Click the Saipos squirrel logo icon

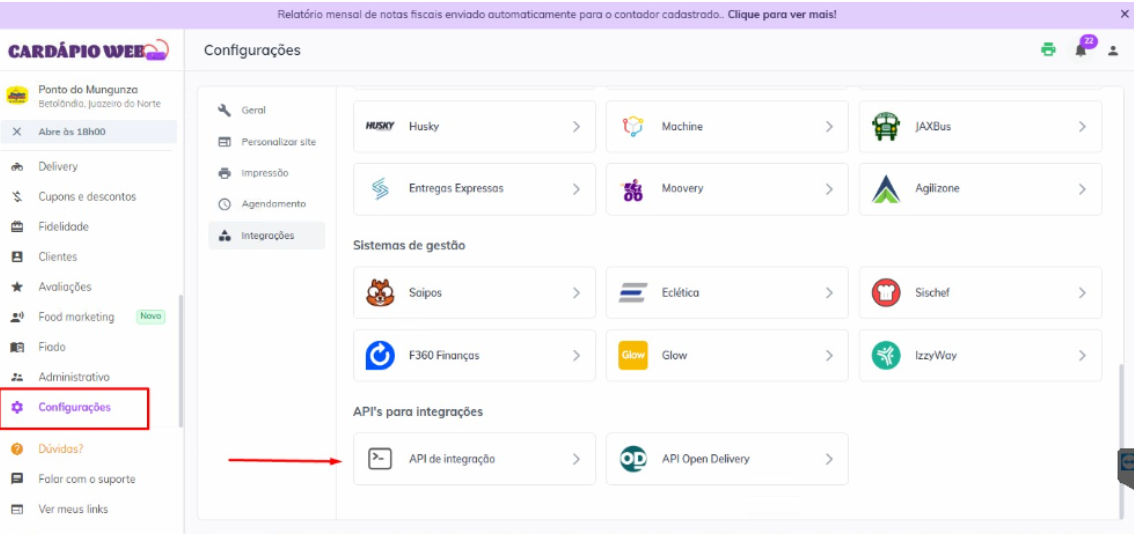(380, 293)
